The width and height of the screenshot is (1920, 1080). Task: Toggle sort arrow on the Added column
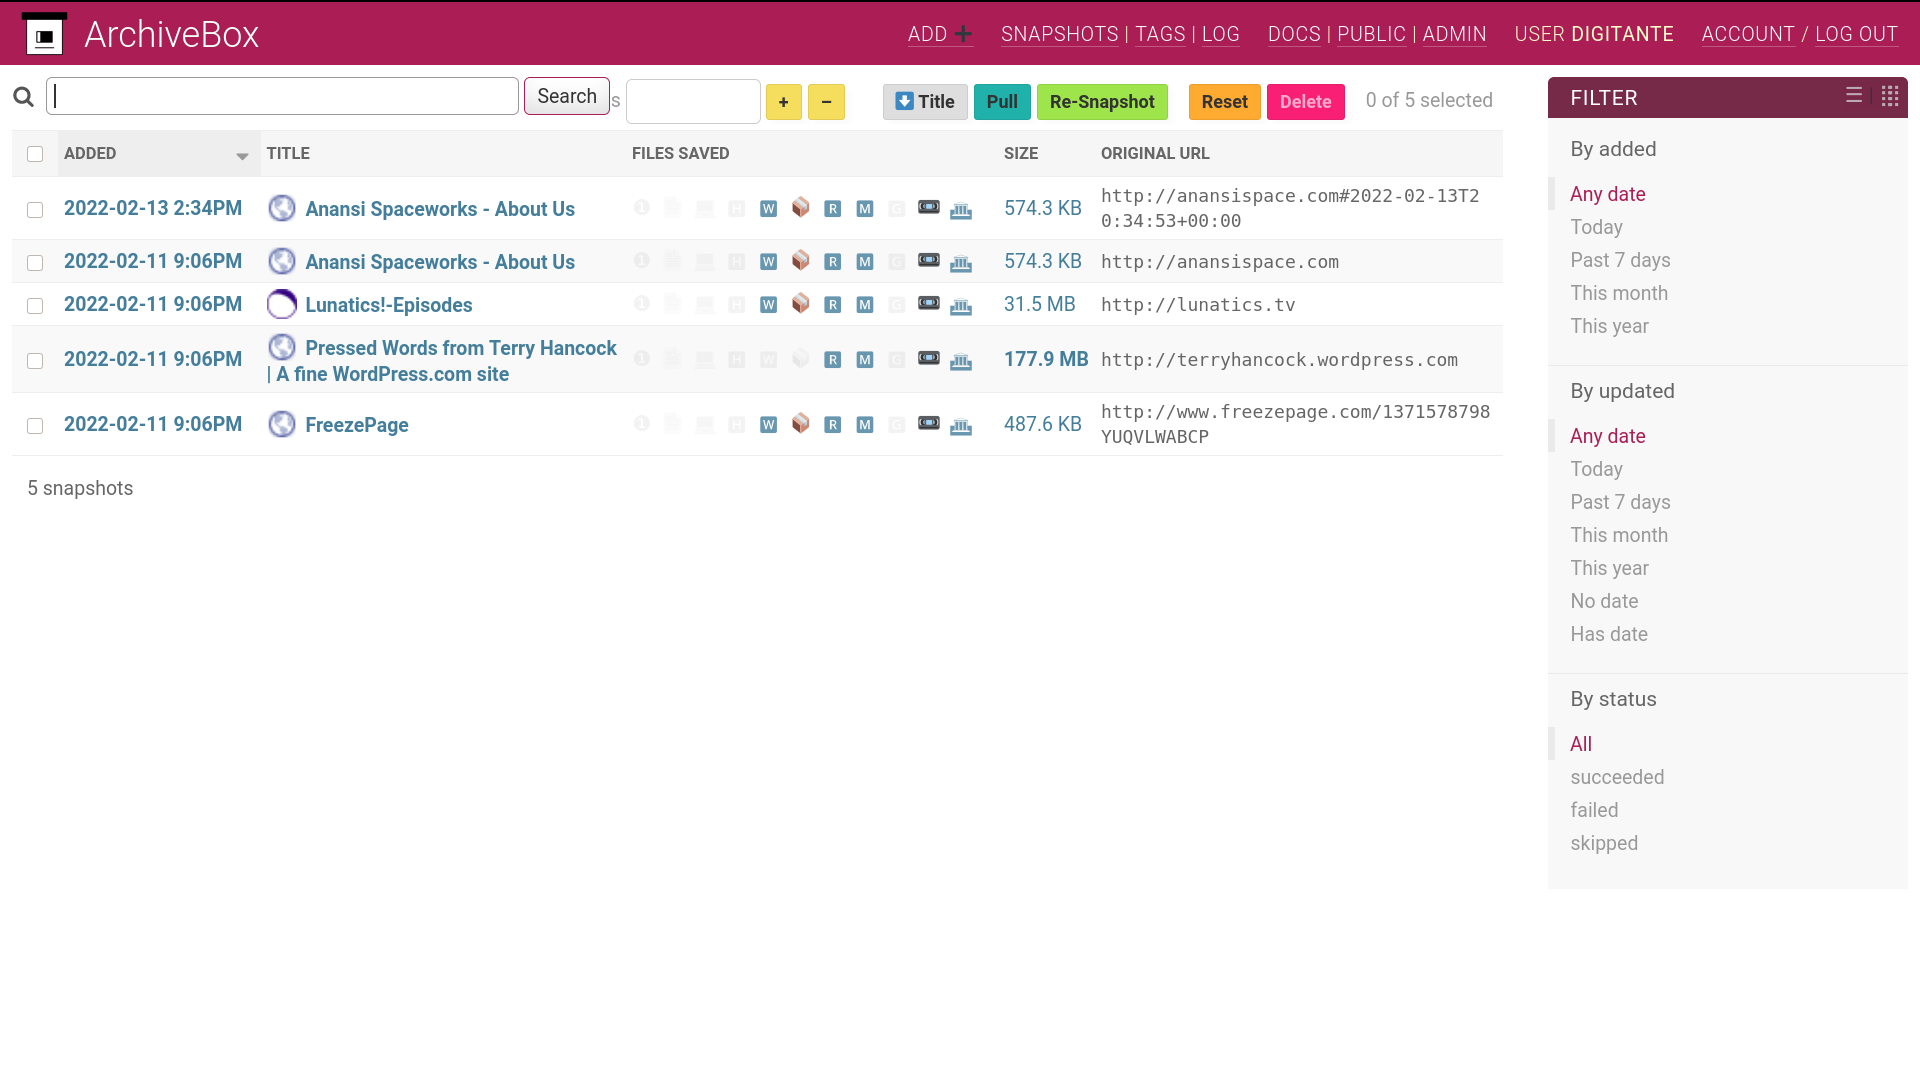pos(242,156)
